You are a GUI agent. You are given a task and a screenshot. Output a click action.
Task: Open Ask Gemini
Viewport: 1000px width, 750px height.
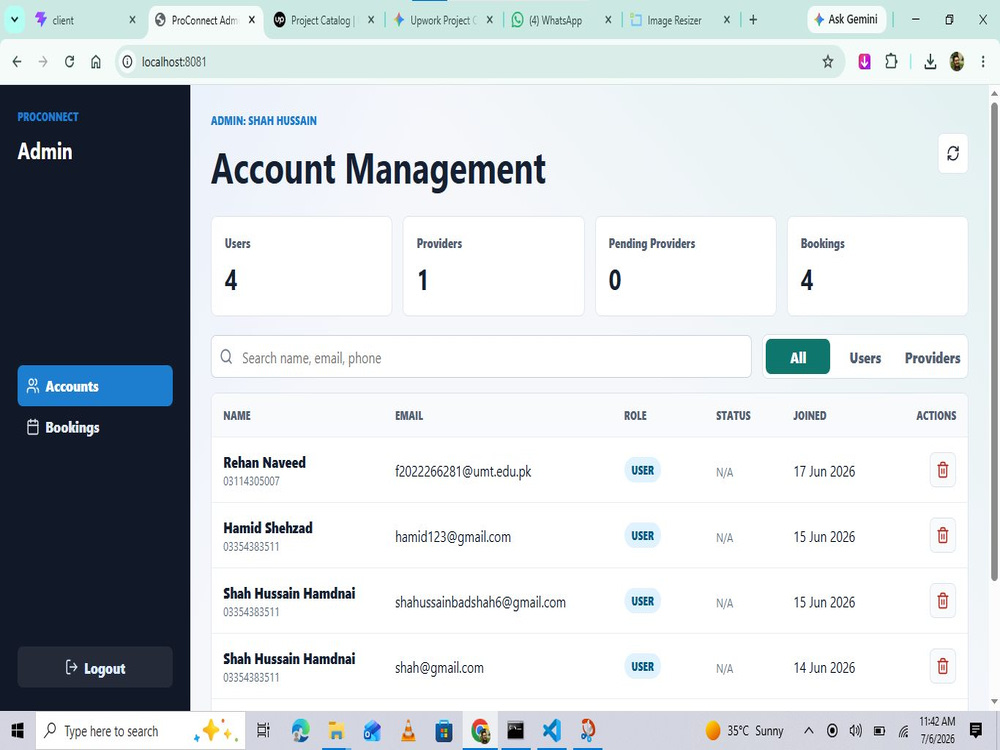[x=847, y=20]
